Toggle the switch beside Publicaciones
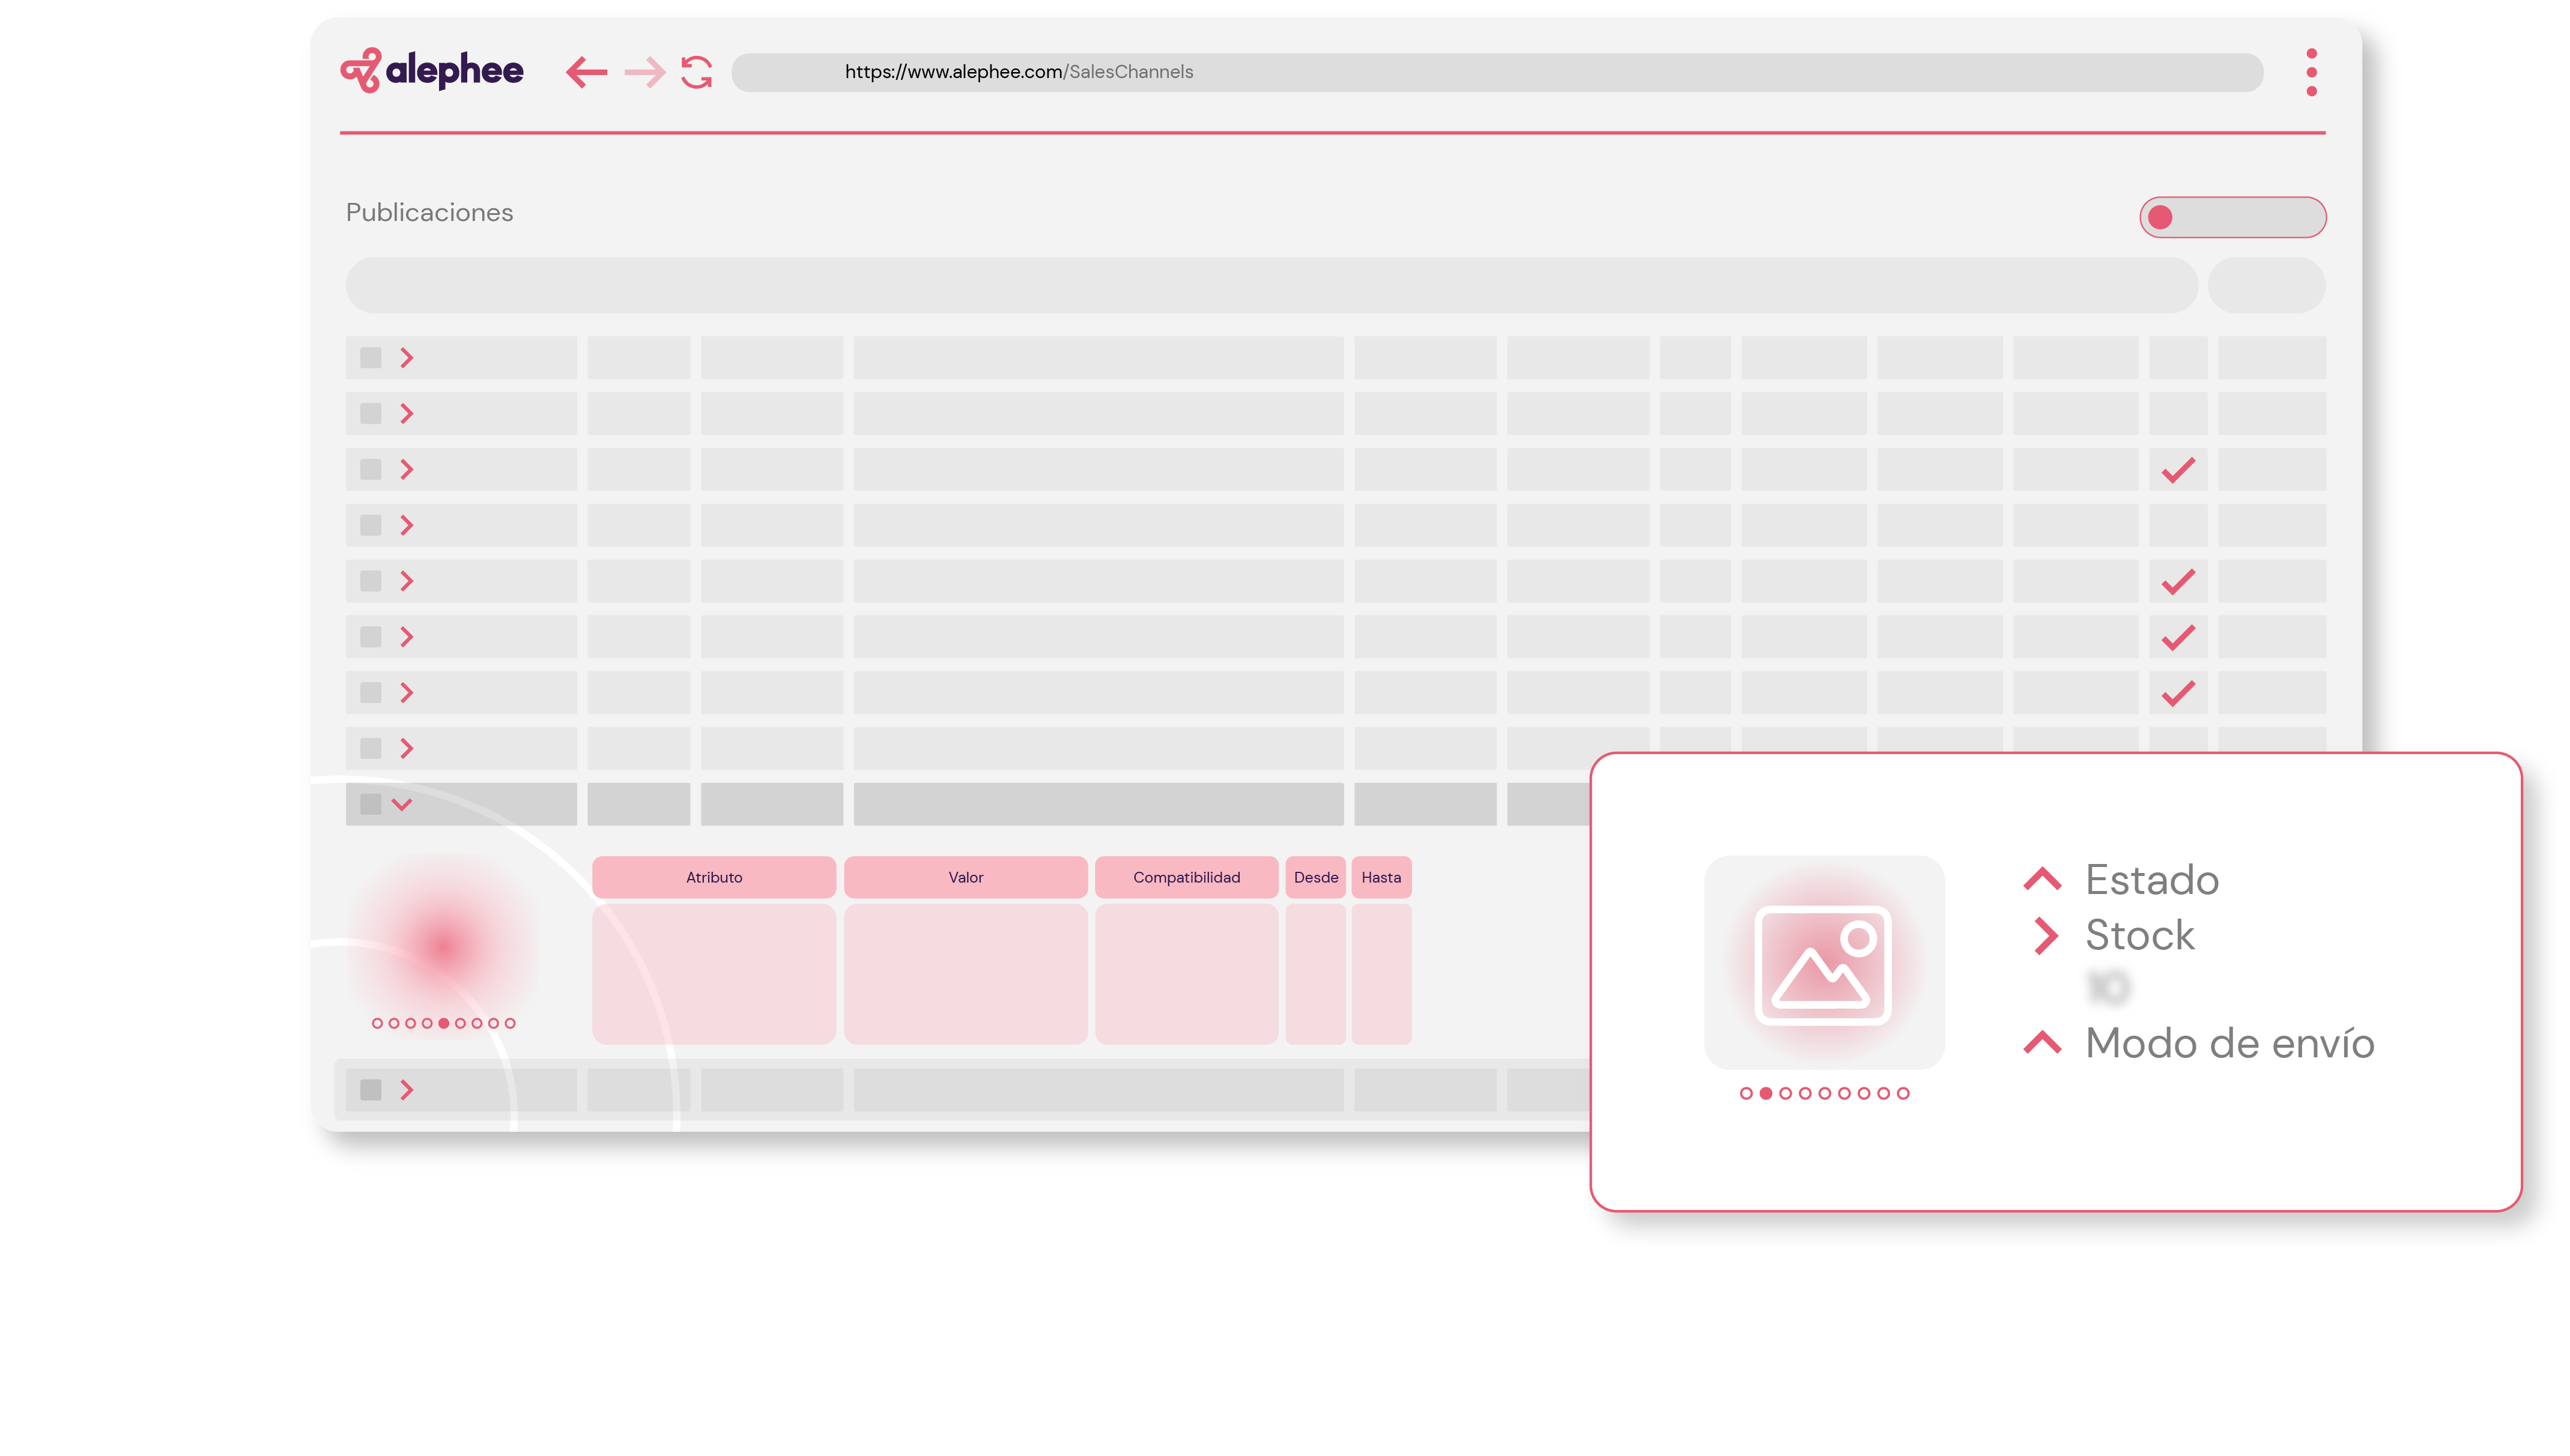 pos(2232,217)
